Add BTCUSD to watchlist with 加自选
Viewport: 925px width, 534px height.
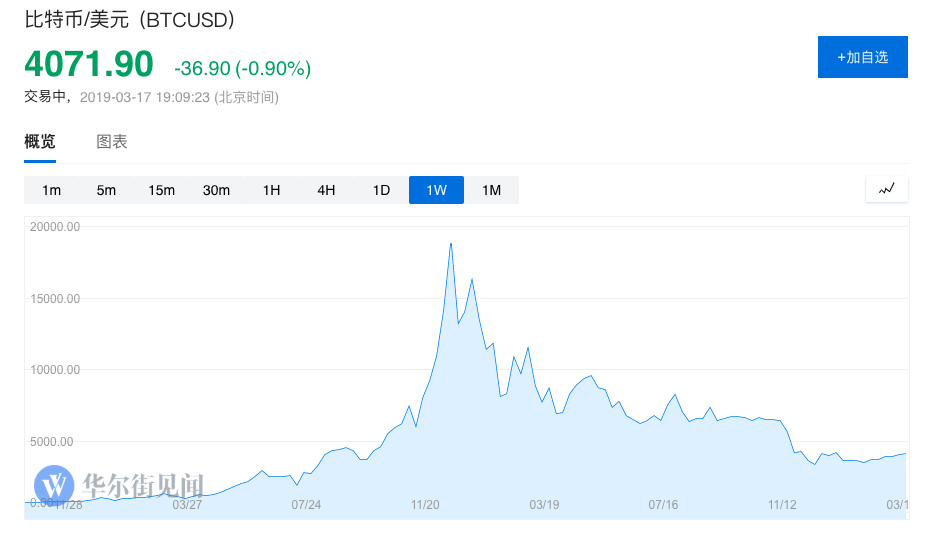point(862,57)
